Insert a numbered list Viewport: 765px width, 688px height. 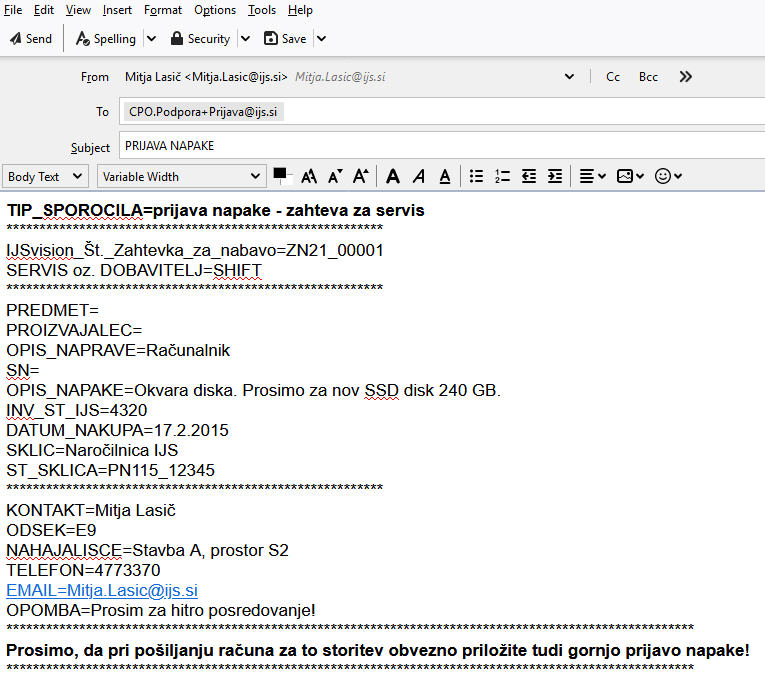pyautogui.click(x=502, y=176)
